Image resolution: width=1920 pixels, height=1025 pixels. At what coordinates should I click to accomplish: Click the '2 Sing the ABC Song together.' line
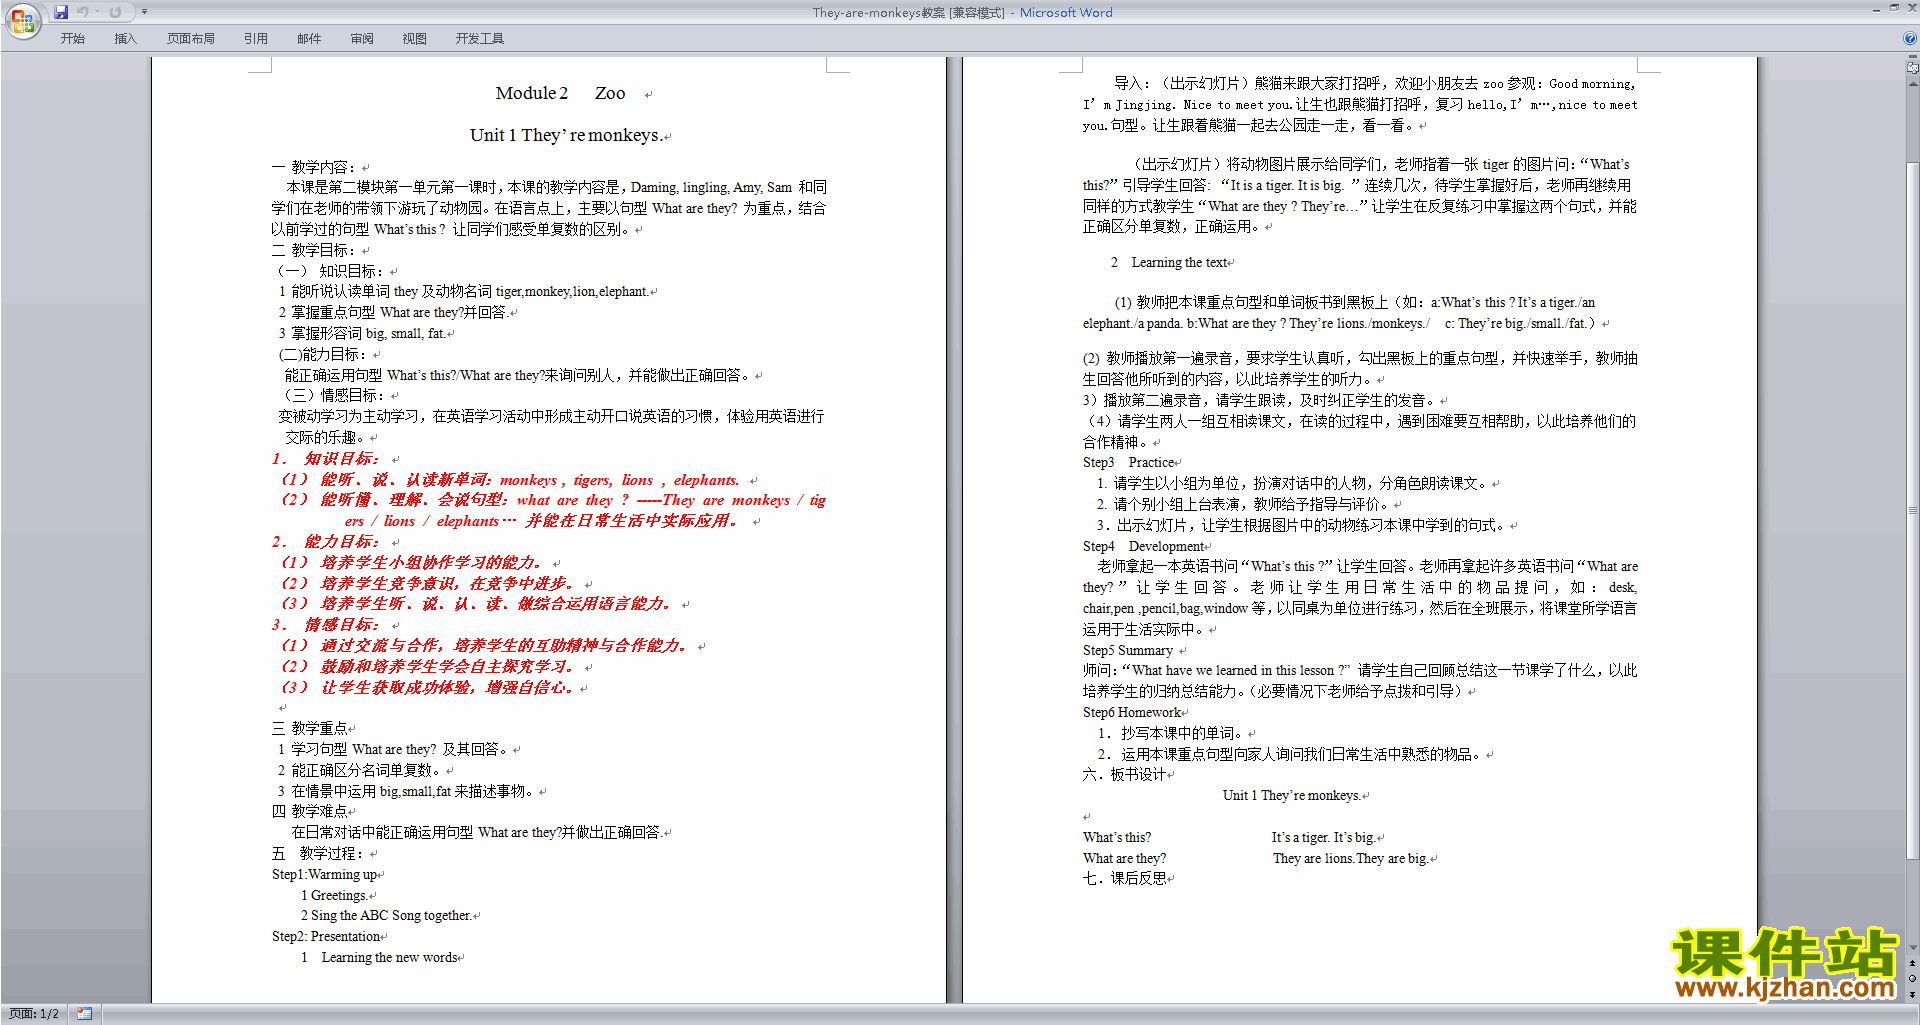click(x=386, y=915)
